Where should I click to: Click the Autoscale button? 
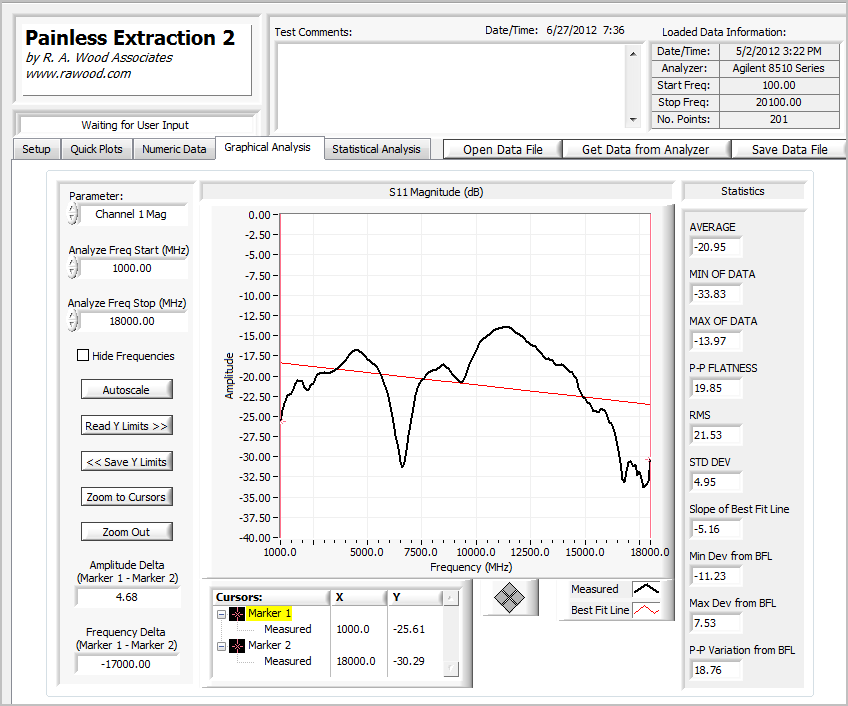pyautogui.click(x=127, y=390)
